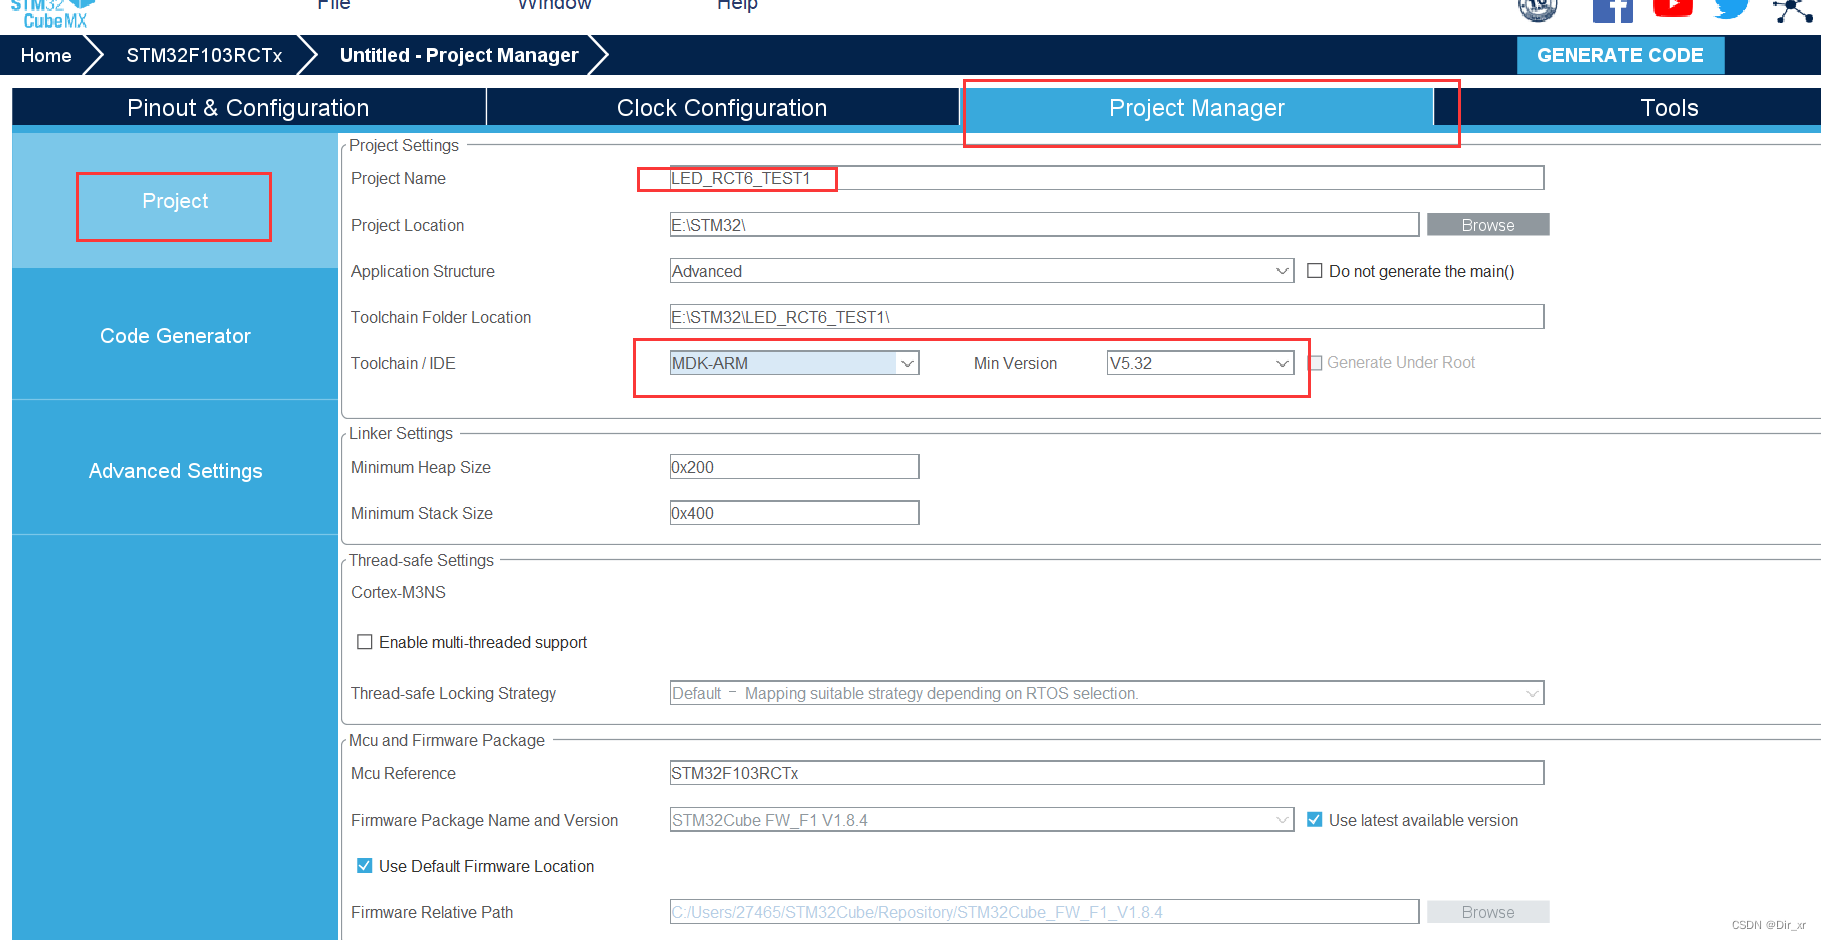Open the File menu
Viewport: 1821px width, 940px height.
click(334, 5)
